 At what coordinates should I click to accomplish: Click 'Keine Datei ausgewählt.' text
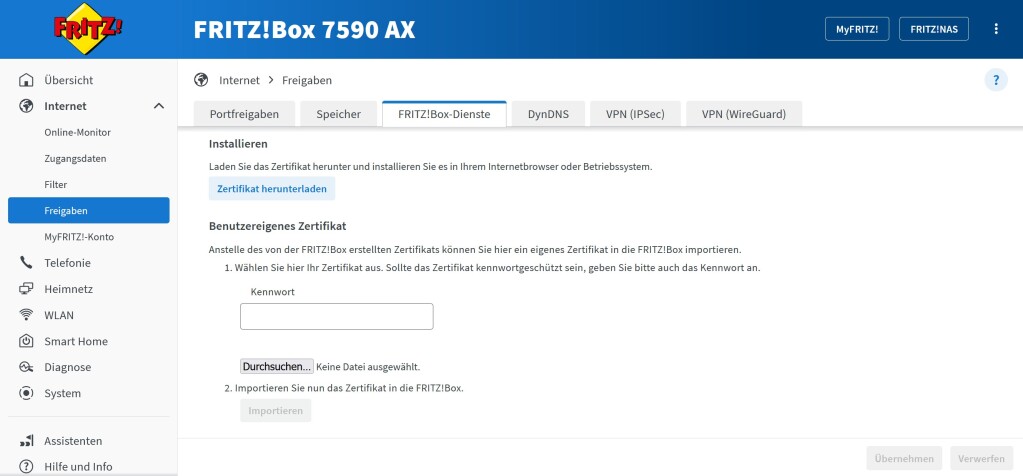pyautogui.click(x=368, y=367)
